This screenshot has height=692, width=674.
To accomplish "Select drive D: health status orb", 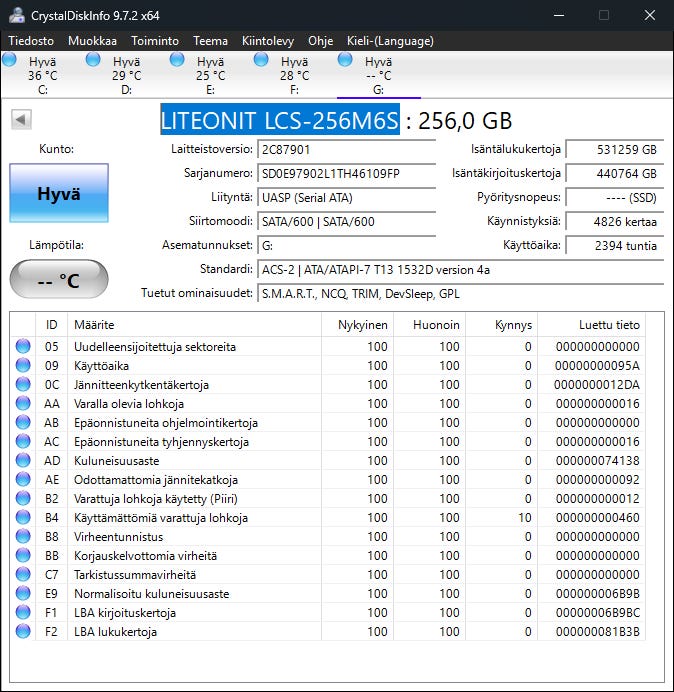I will pyautogui.click(x=94, y=60).
